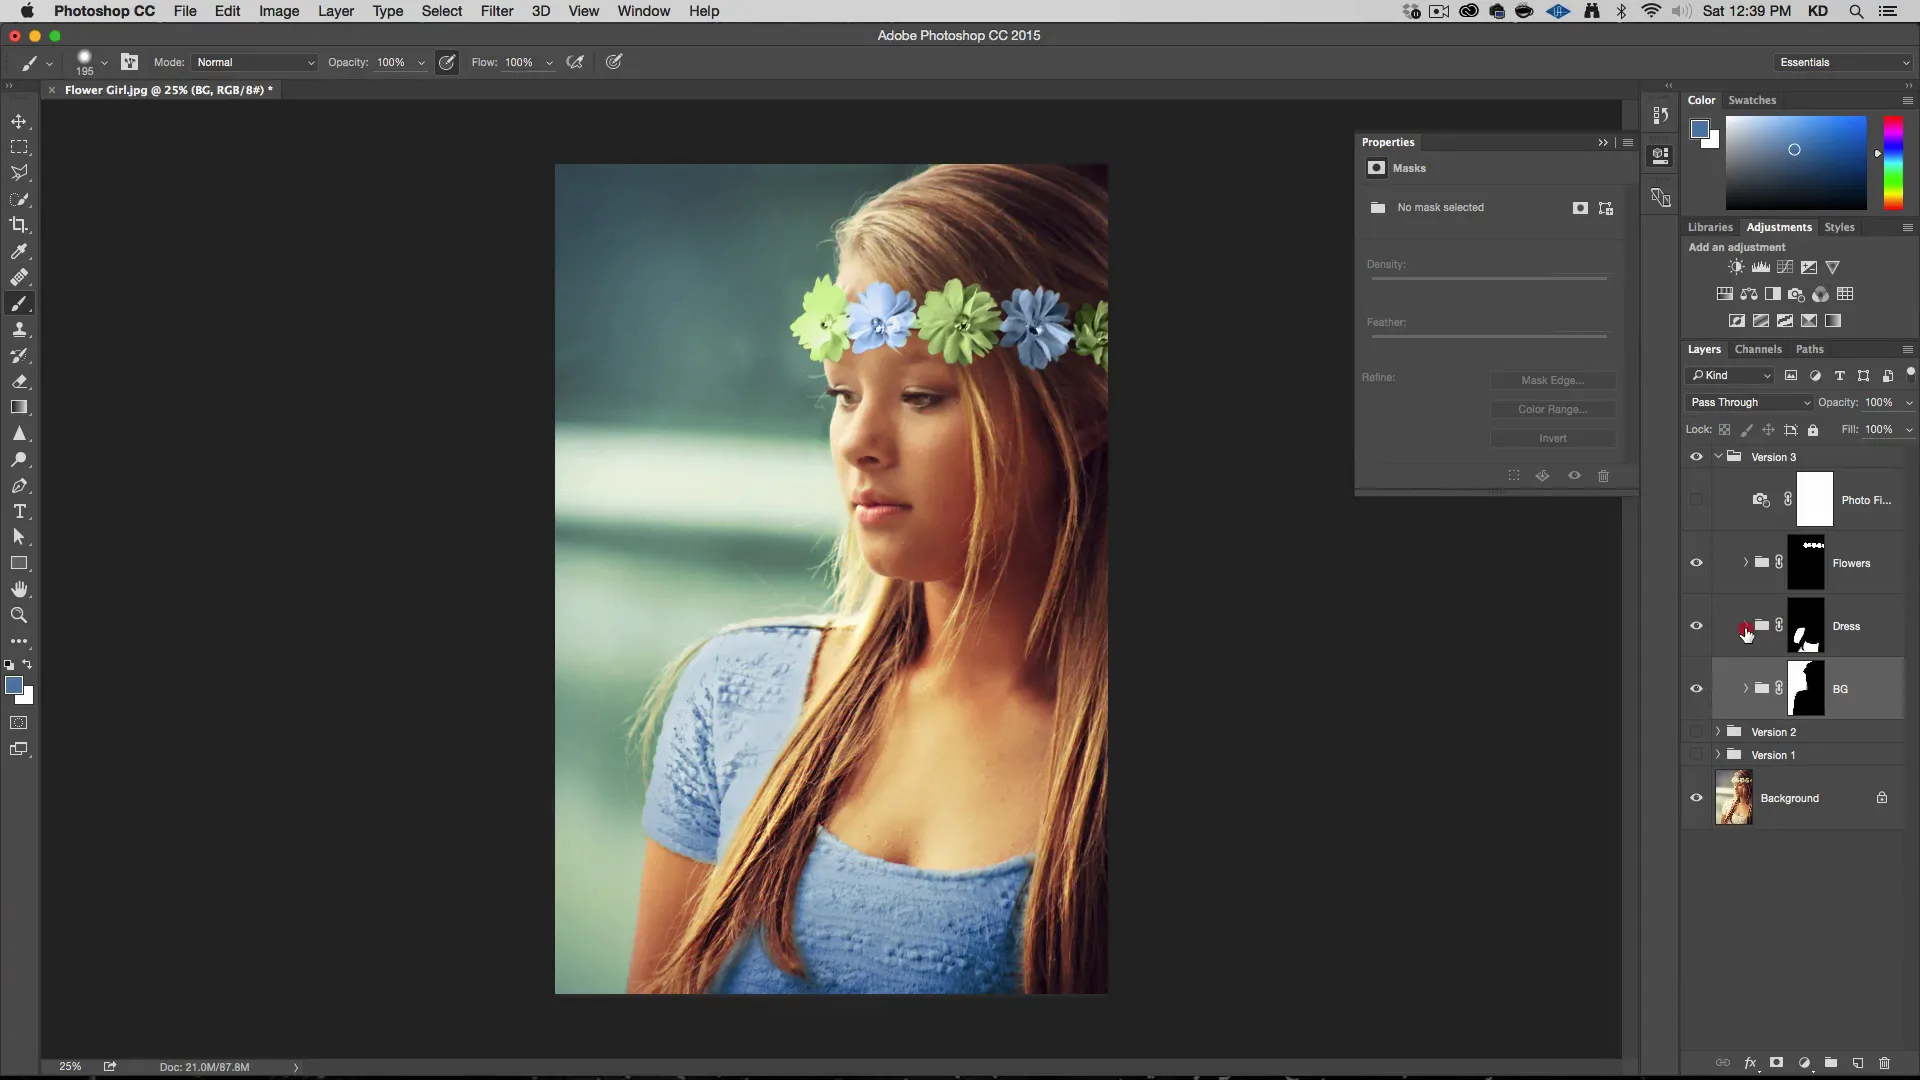Expand the Version 1 group
Viewport: 1920px width, 1080px height.
click(x=1718, y=754)
